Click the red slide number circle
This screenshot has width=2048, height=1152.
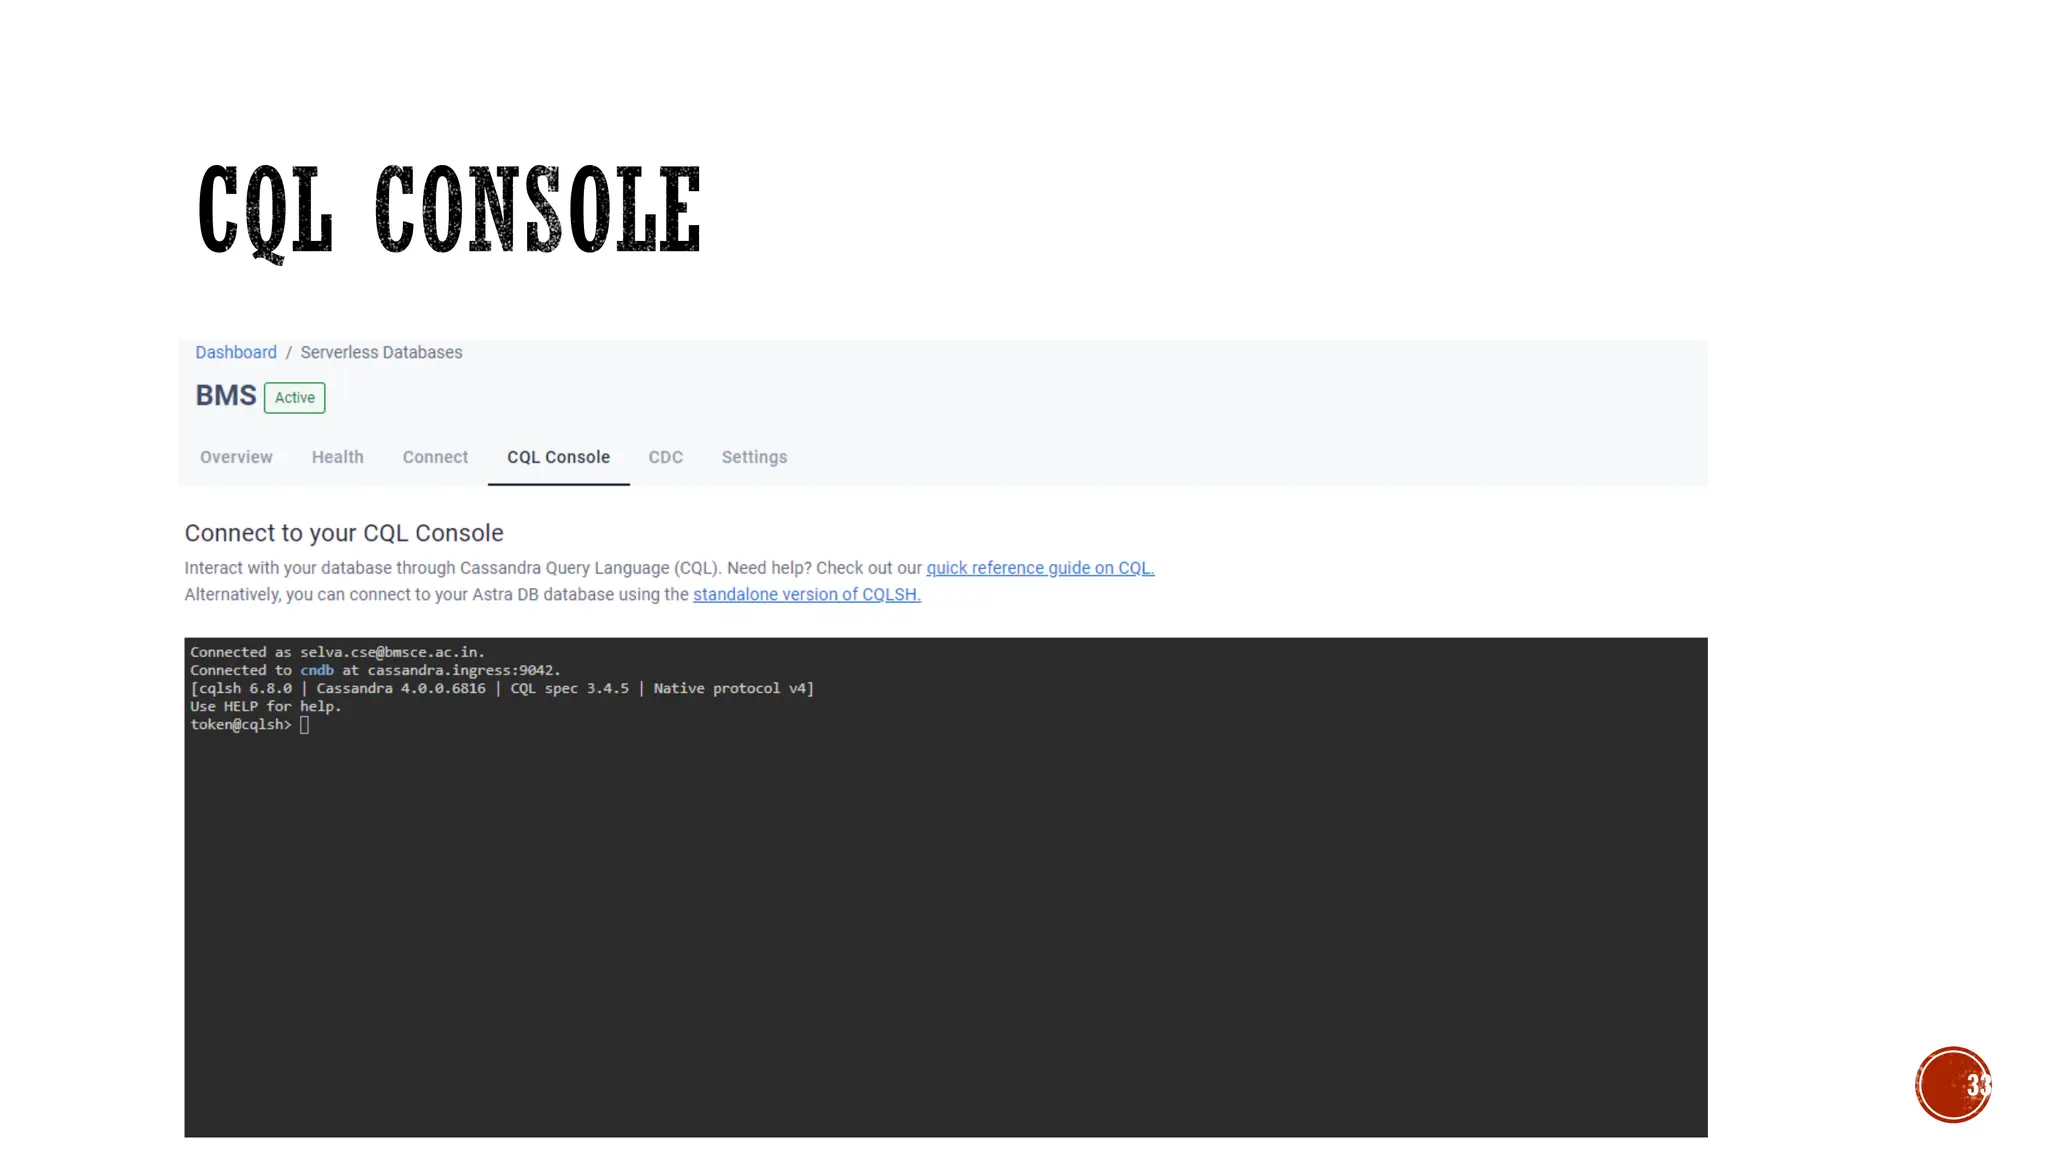coord(1953,1085)
